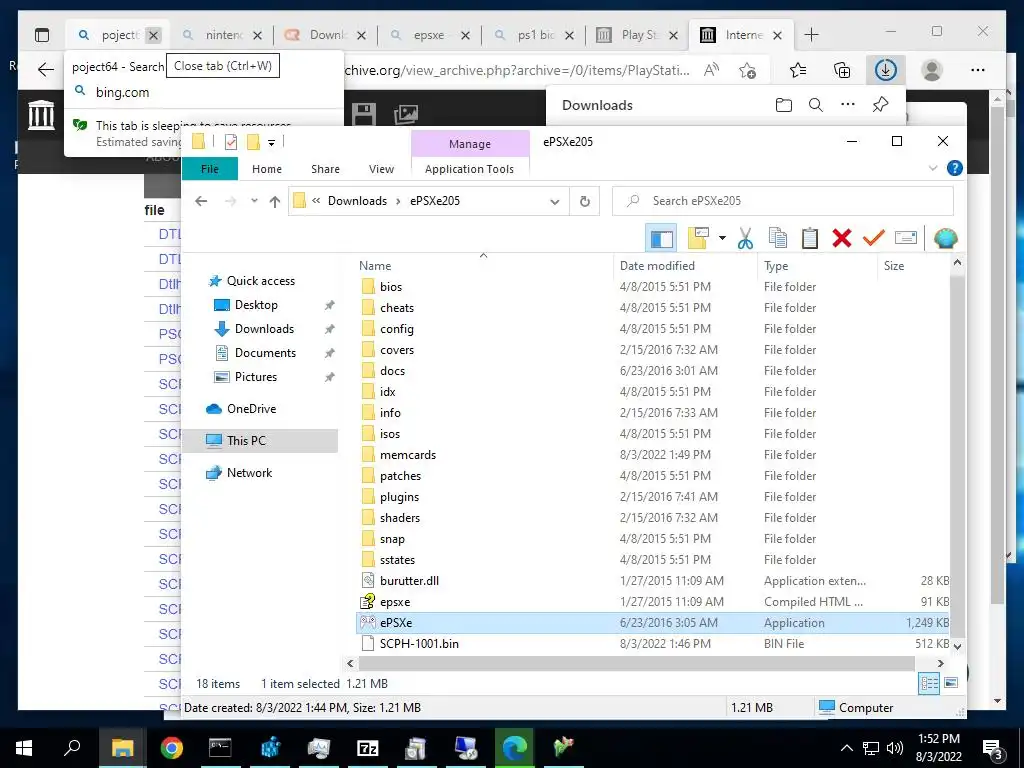Expand address bar history dropdown
The width and height of the screenshot is (1024, 768).
554,201
